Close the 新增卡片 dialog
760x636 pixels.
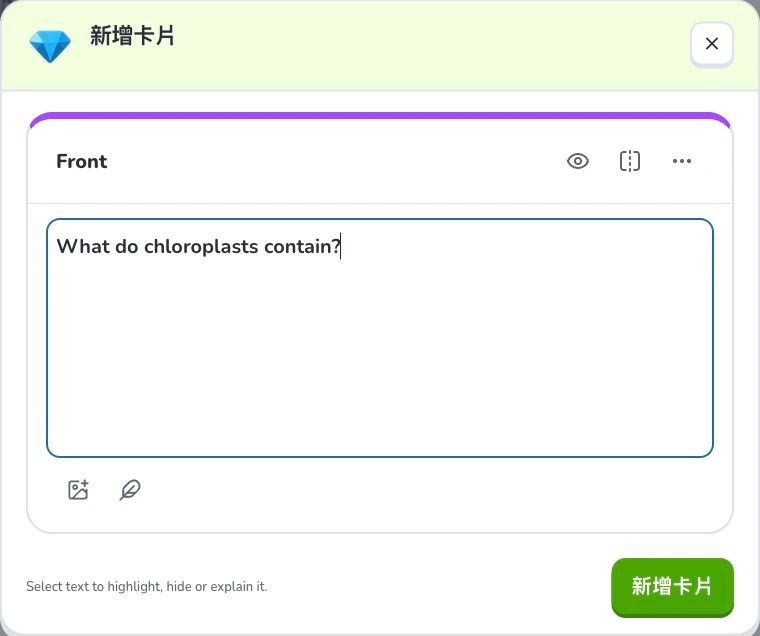[712, 44]
